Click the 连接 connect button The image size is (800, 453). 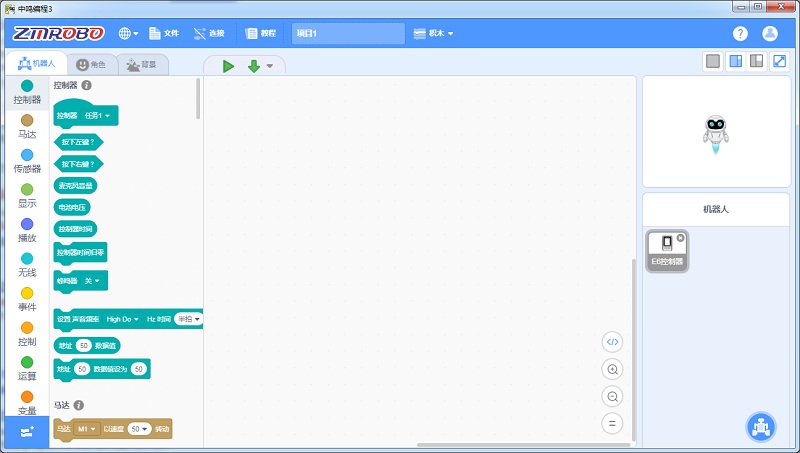coord(209,33)
